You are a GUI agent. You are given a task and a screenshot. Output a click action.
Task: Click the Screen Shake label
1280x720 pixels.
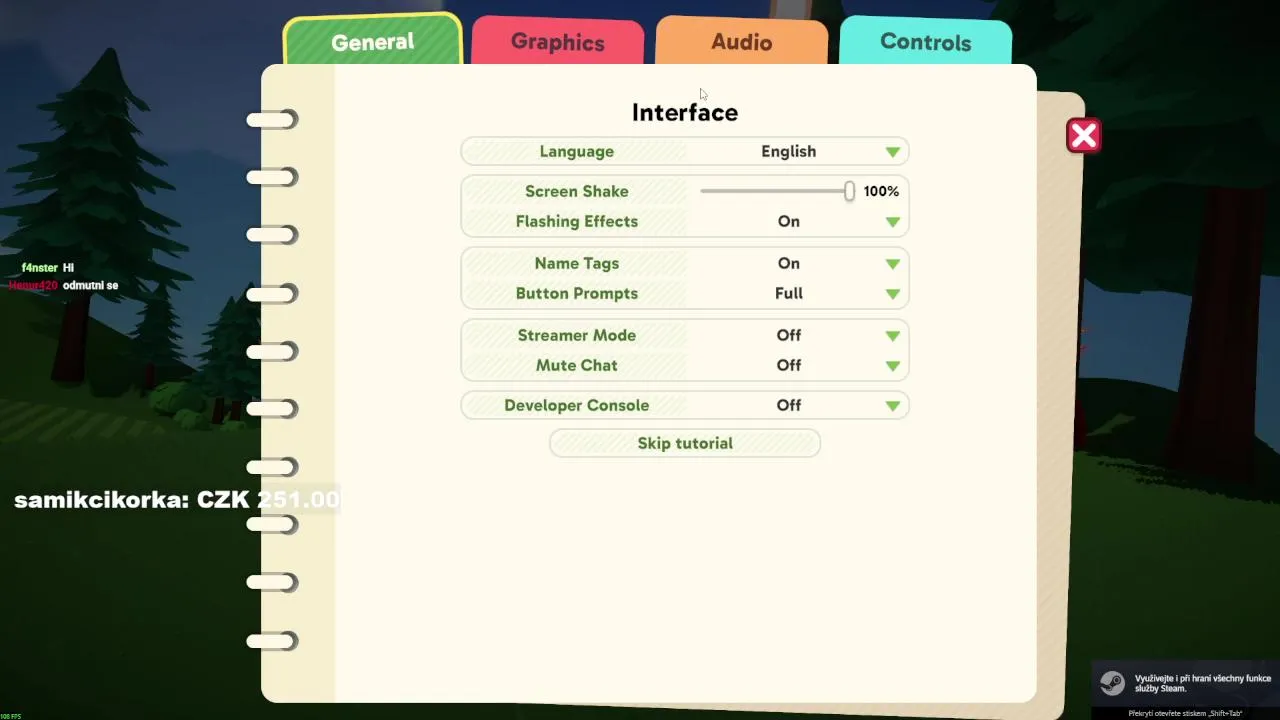[x=576, y=191]
